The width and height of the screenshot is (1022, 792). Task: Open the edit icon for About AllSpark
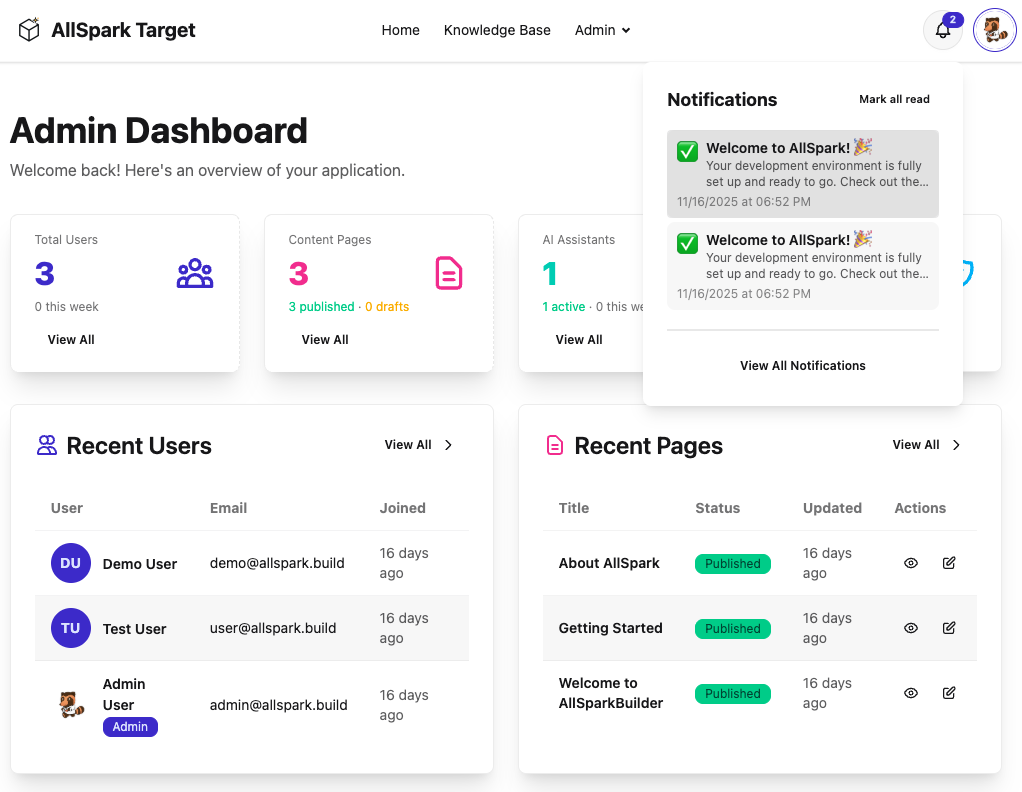click(948, 563)
